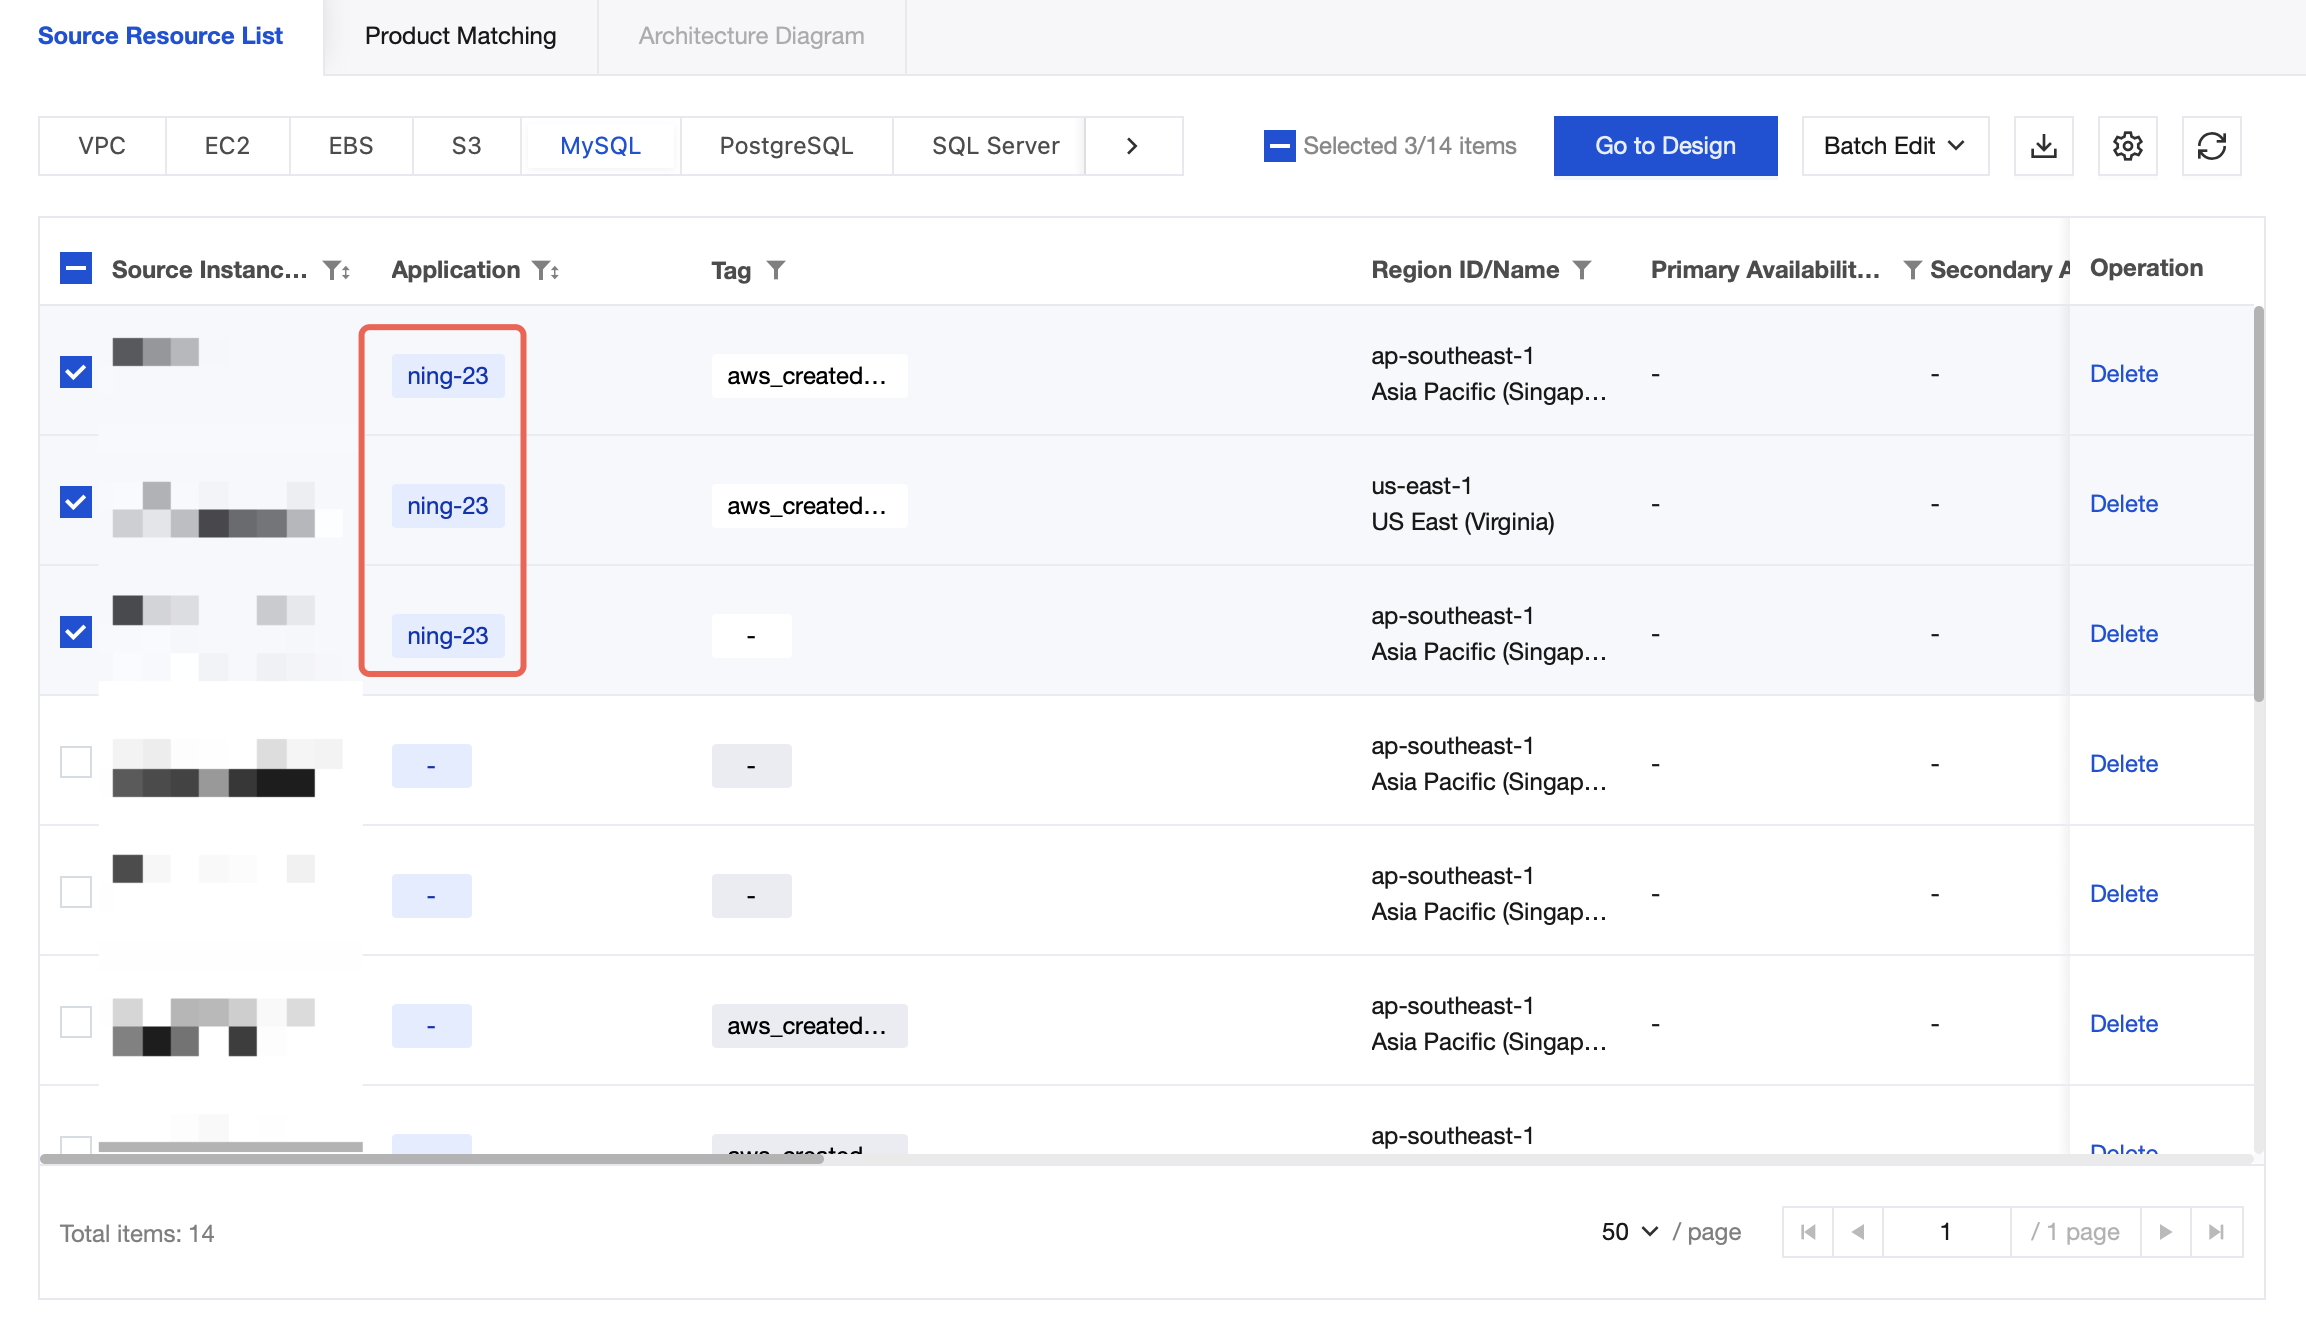Open table settings gear icon
Viewport: 2306px width, 1338px height.
[x=2127, y=146]
